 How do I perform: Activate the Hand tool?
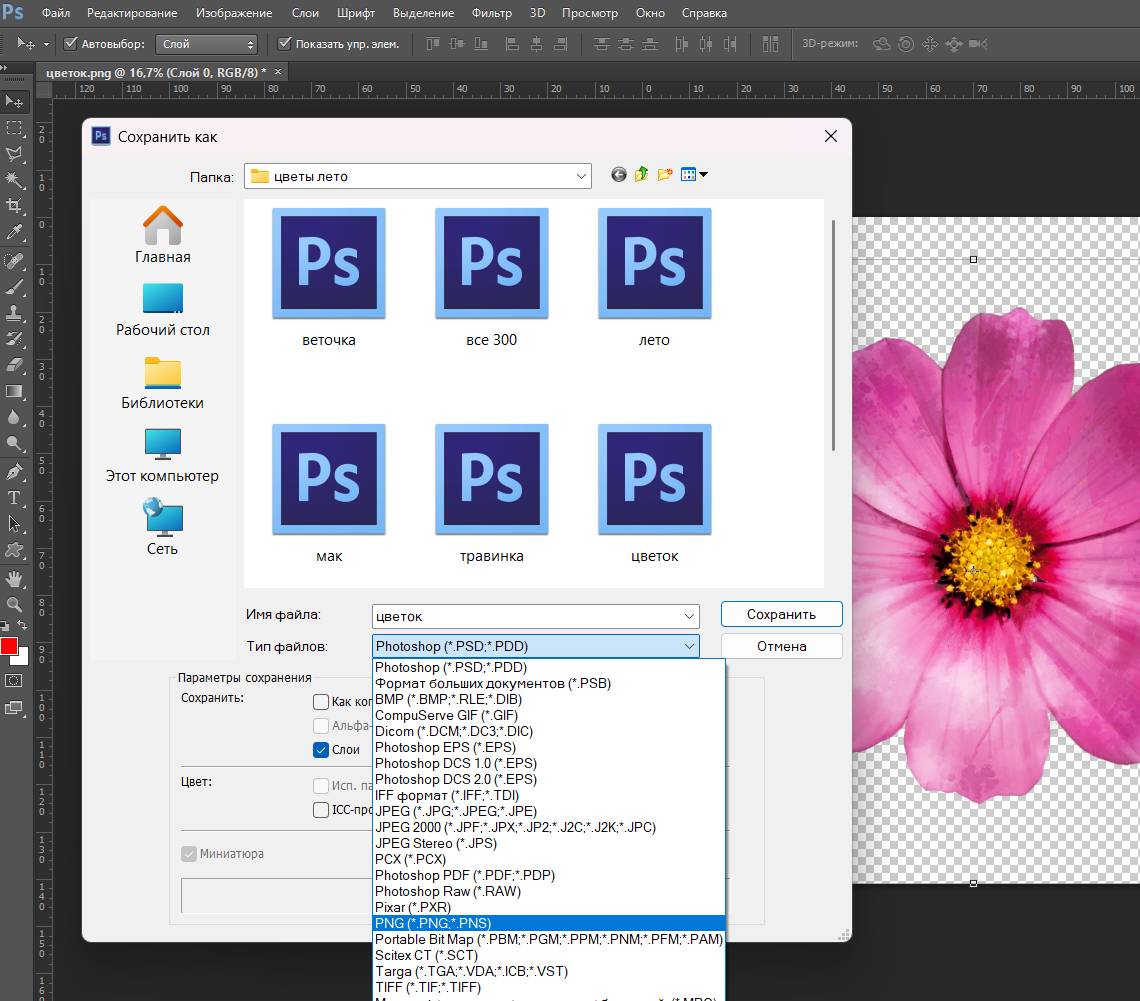tap(14, 578)
